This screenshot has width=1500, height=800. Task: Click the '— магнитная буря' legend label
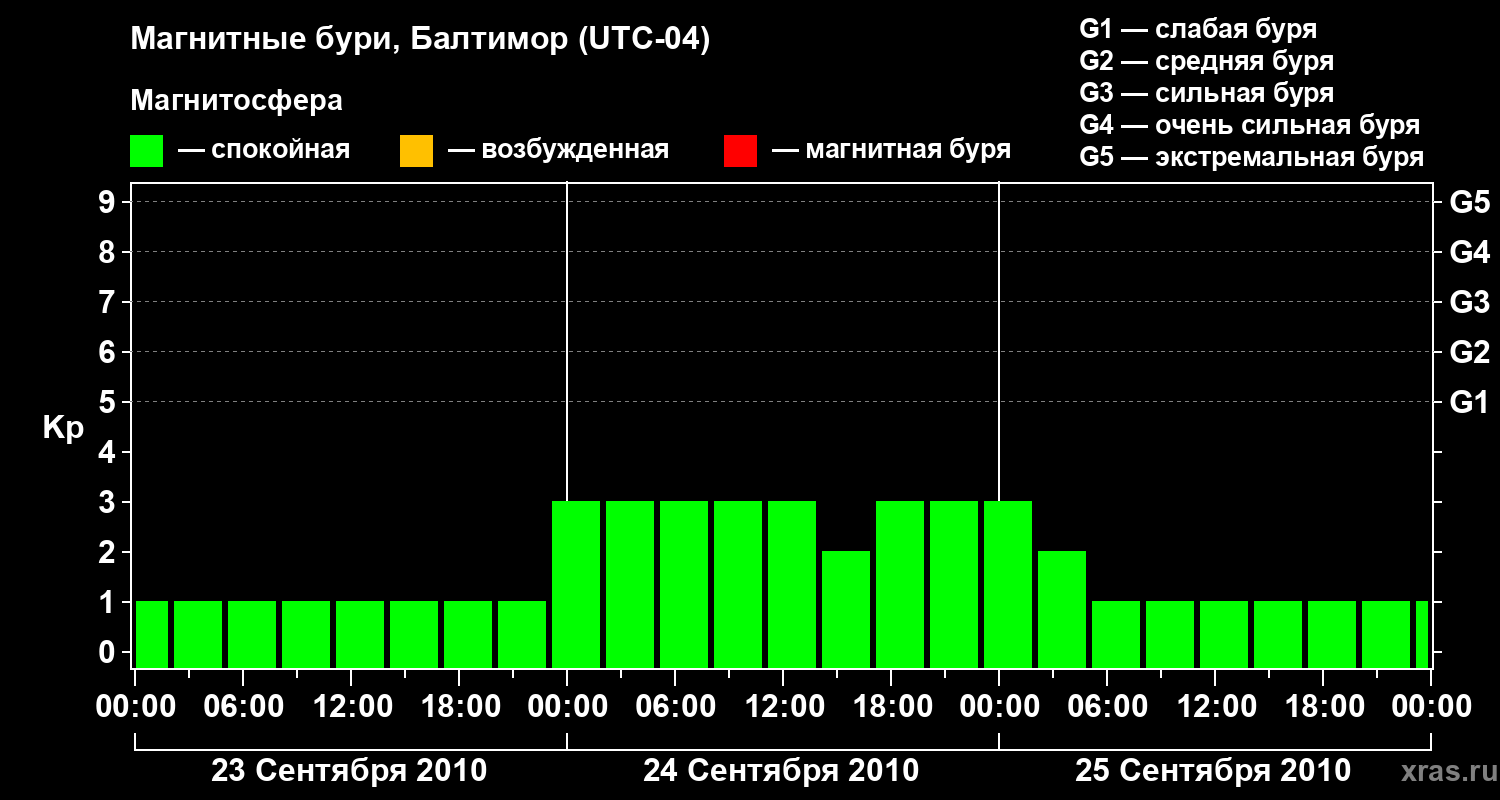tap(892, 151)
